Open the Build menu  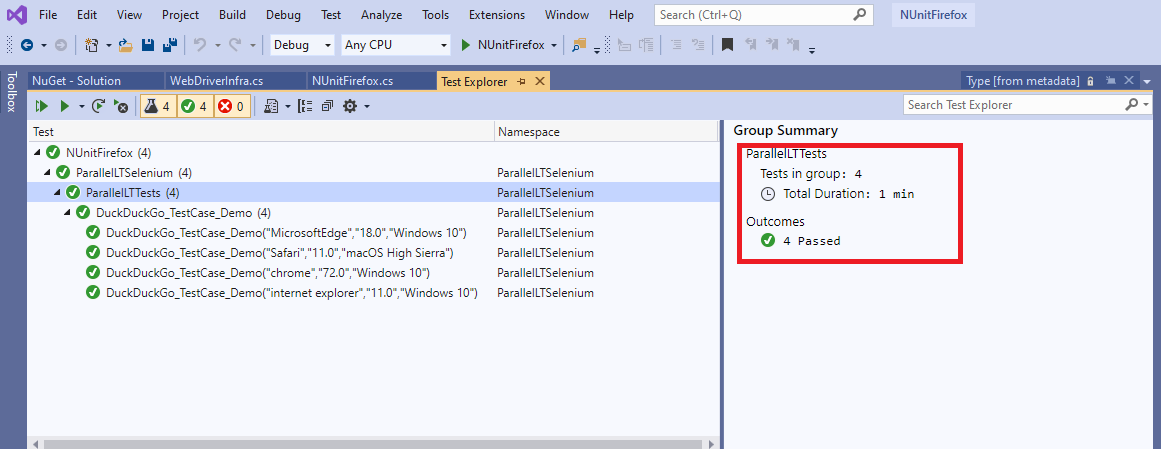coord(232,15)
